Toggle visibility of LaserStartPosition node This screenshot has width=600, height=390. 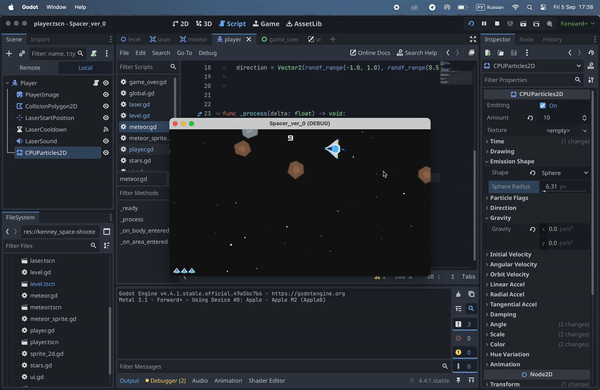click(x=106, y=118)
